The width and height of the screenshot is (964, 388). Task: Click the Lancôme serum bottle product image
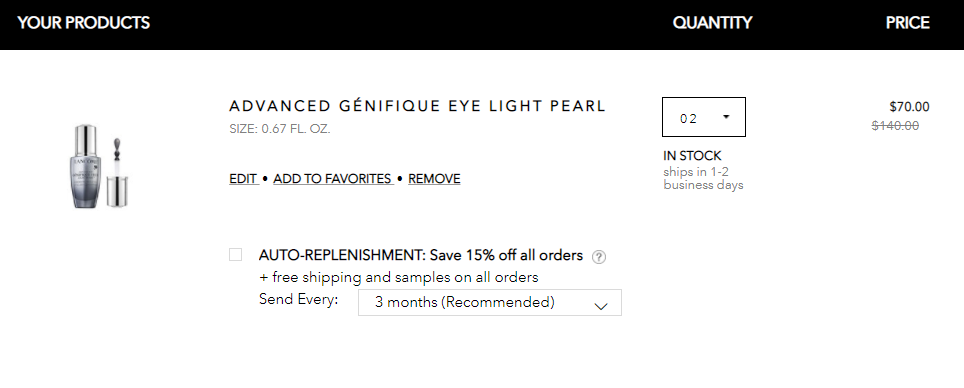[99, 165]
